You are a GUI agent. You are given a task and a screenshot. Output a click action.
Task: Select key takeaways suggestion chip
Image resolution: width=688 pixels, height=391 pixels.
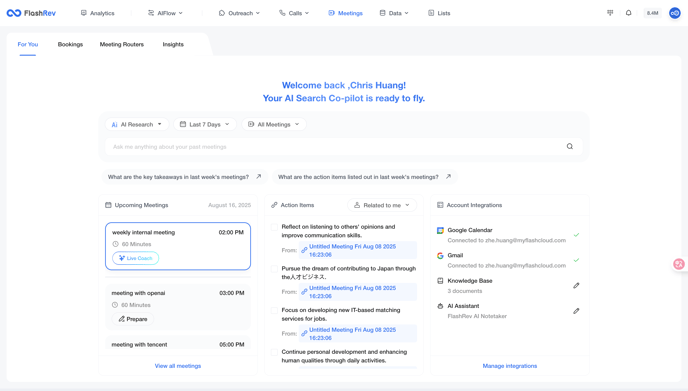(x=184, y=177)
